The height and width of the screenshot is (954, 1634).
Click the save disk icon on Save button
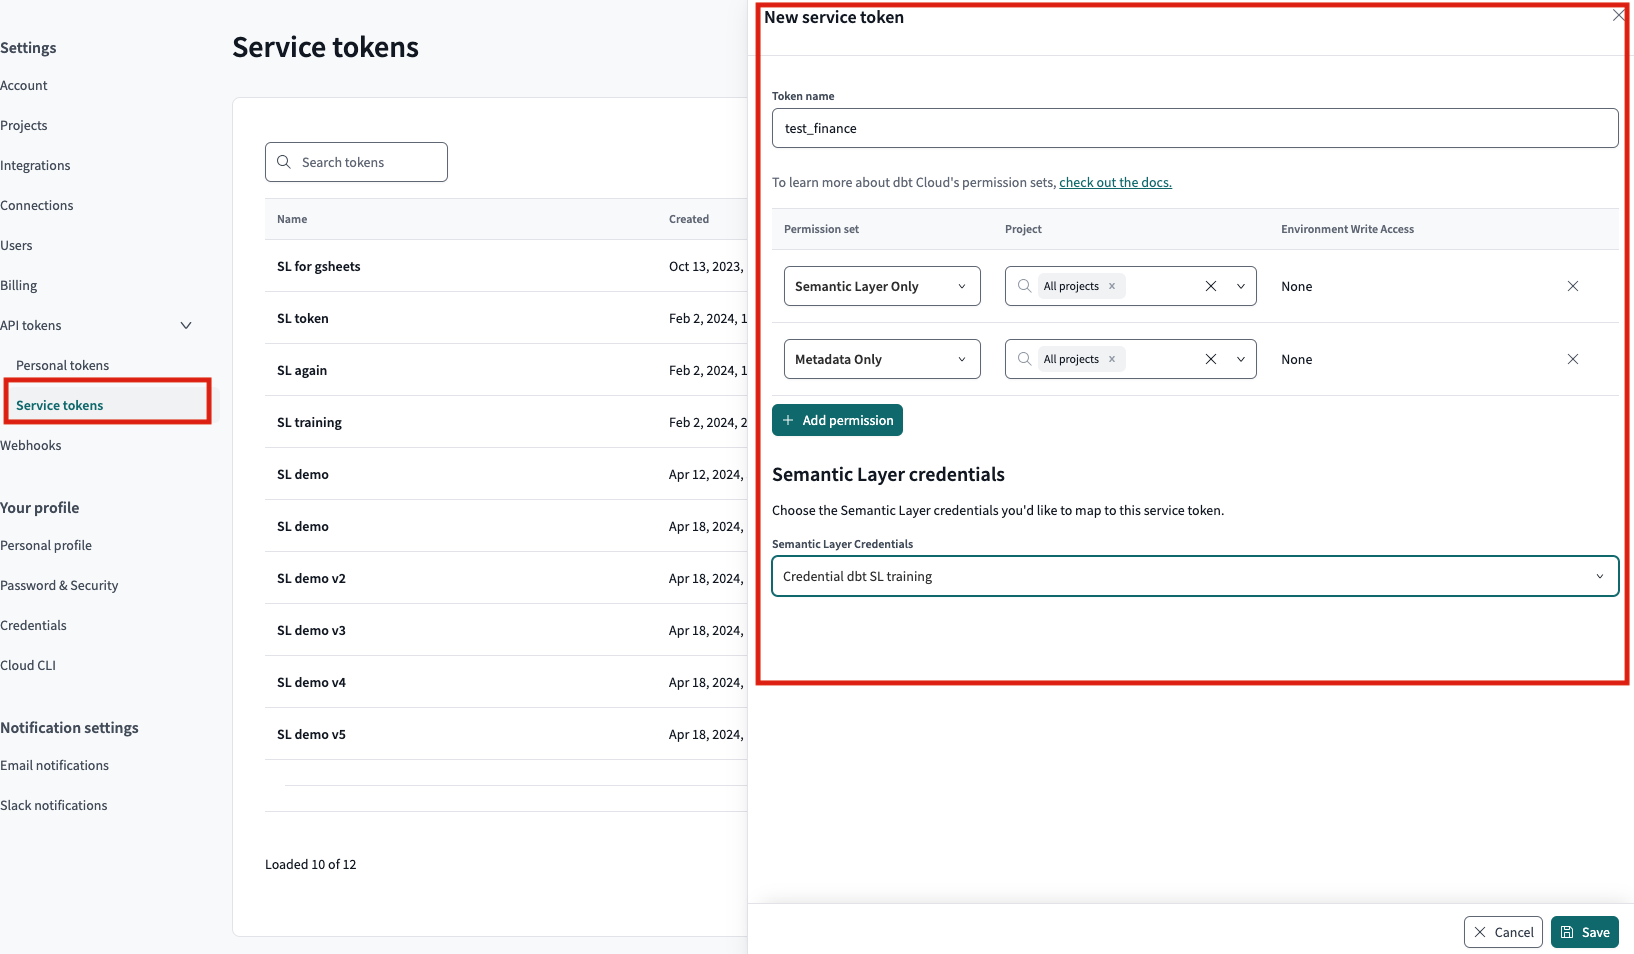1566,931
